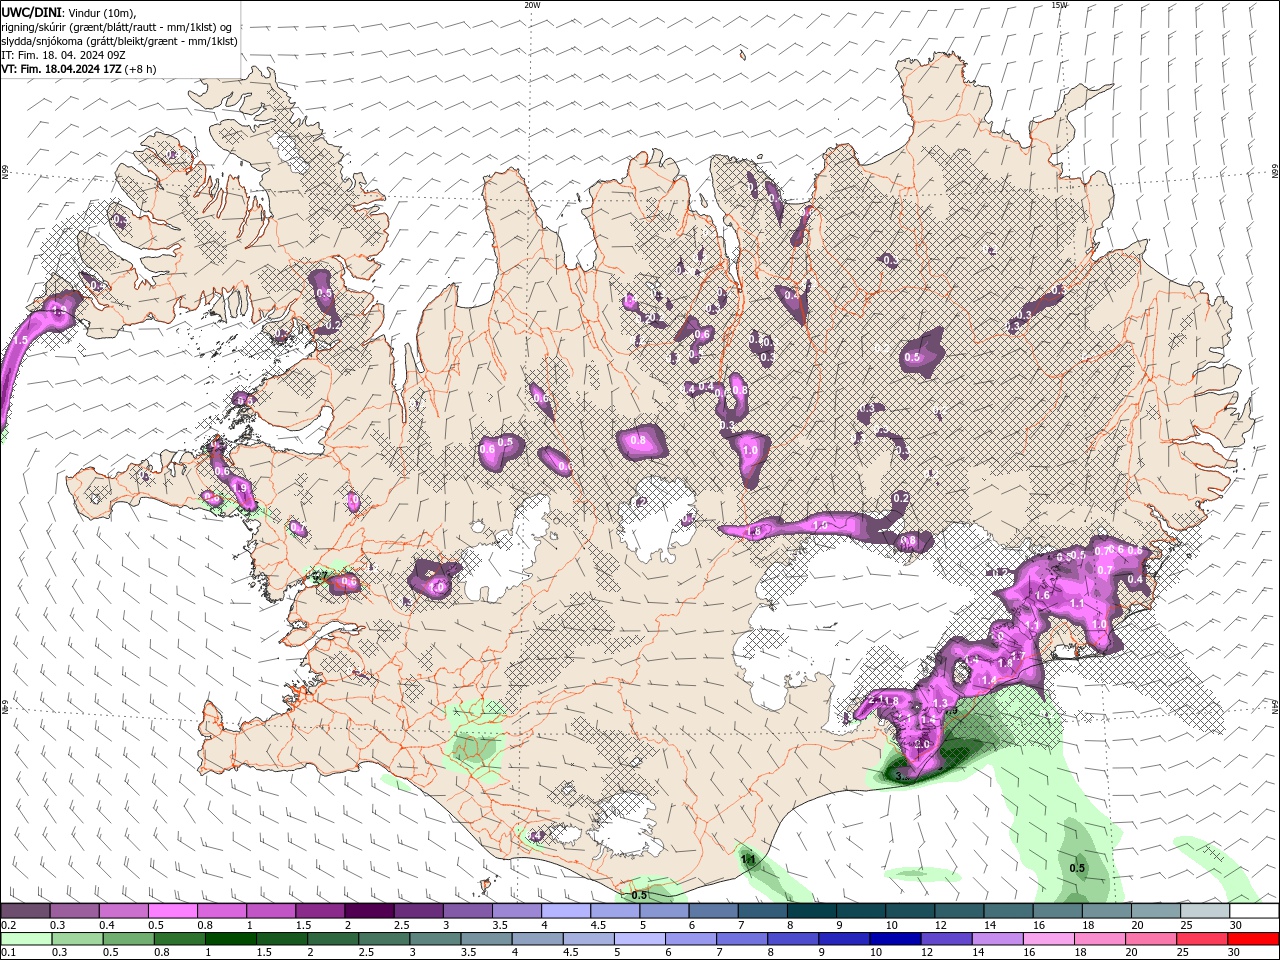Click the 0.4 swatch in purple snow legend
1280x960 pixels.
123,911
